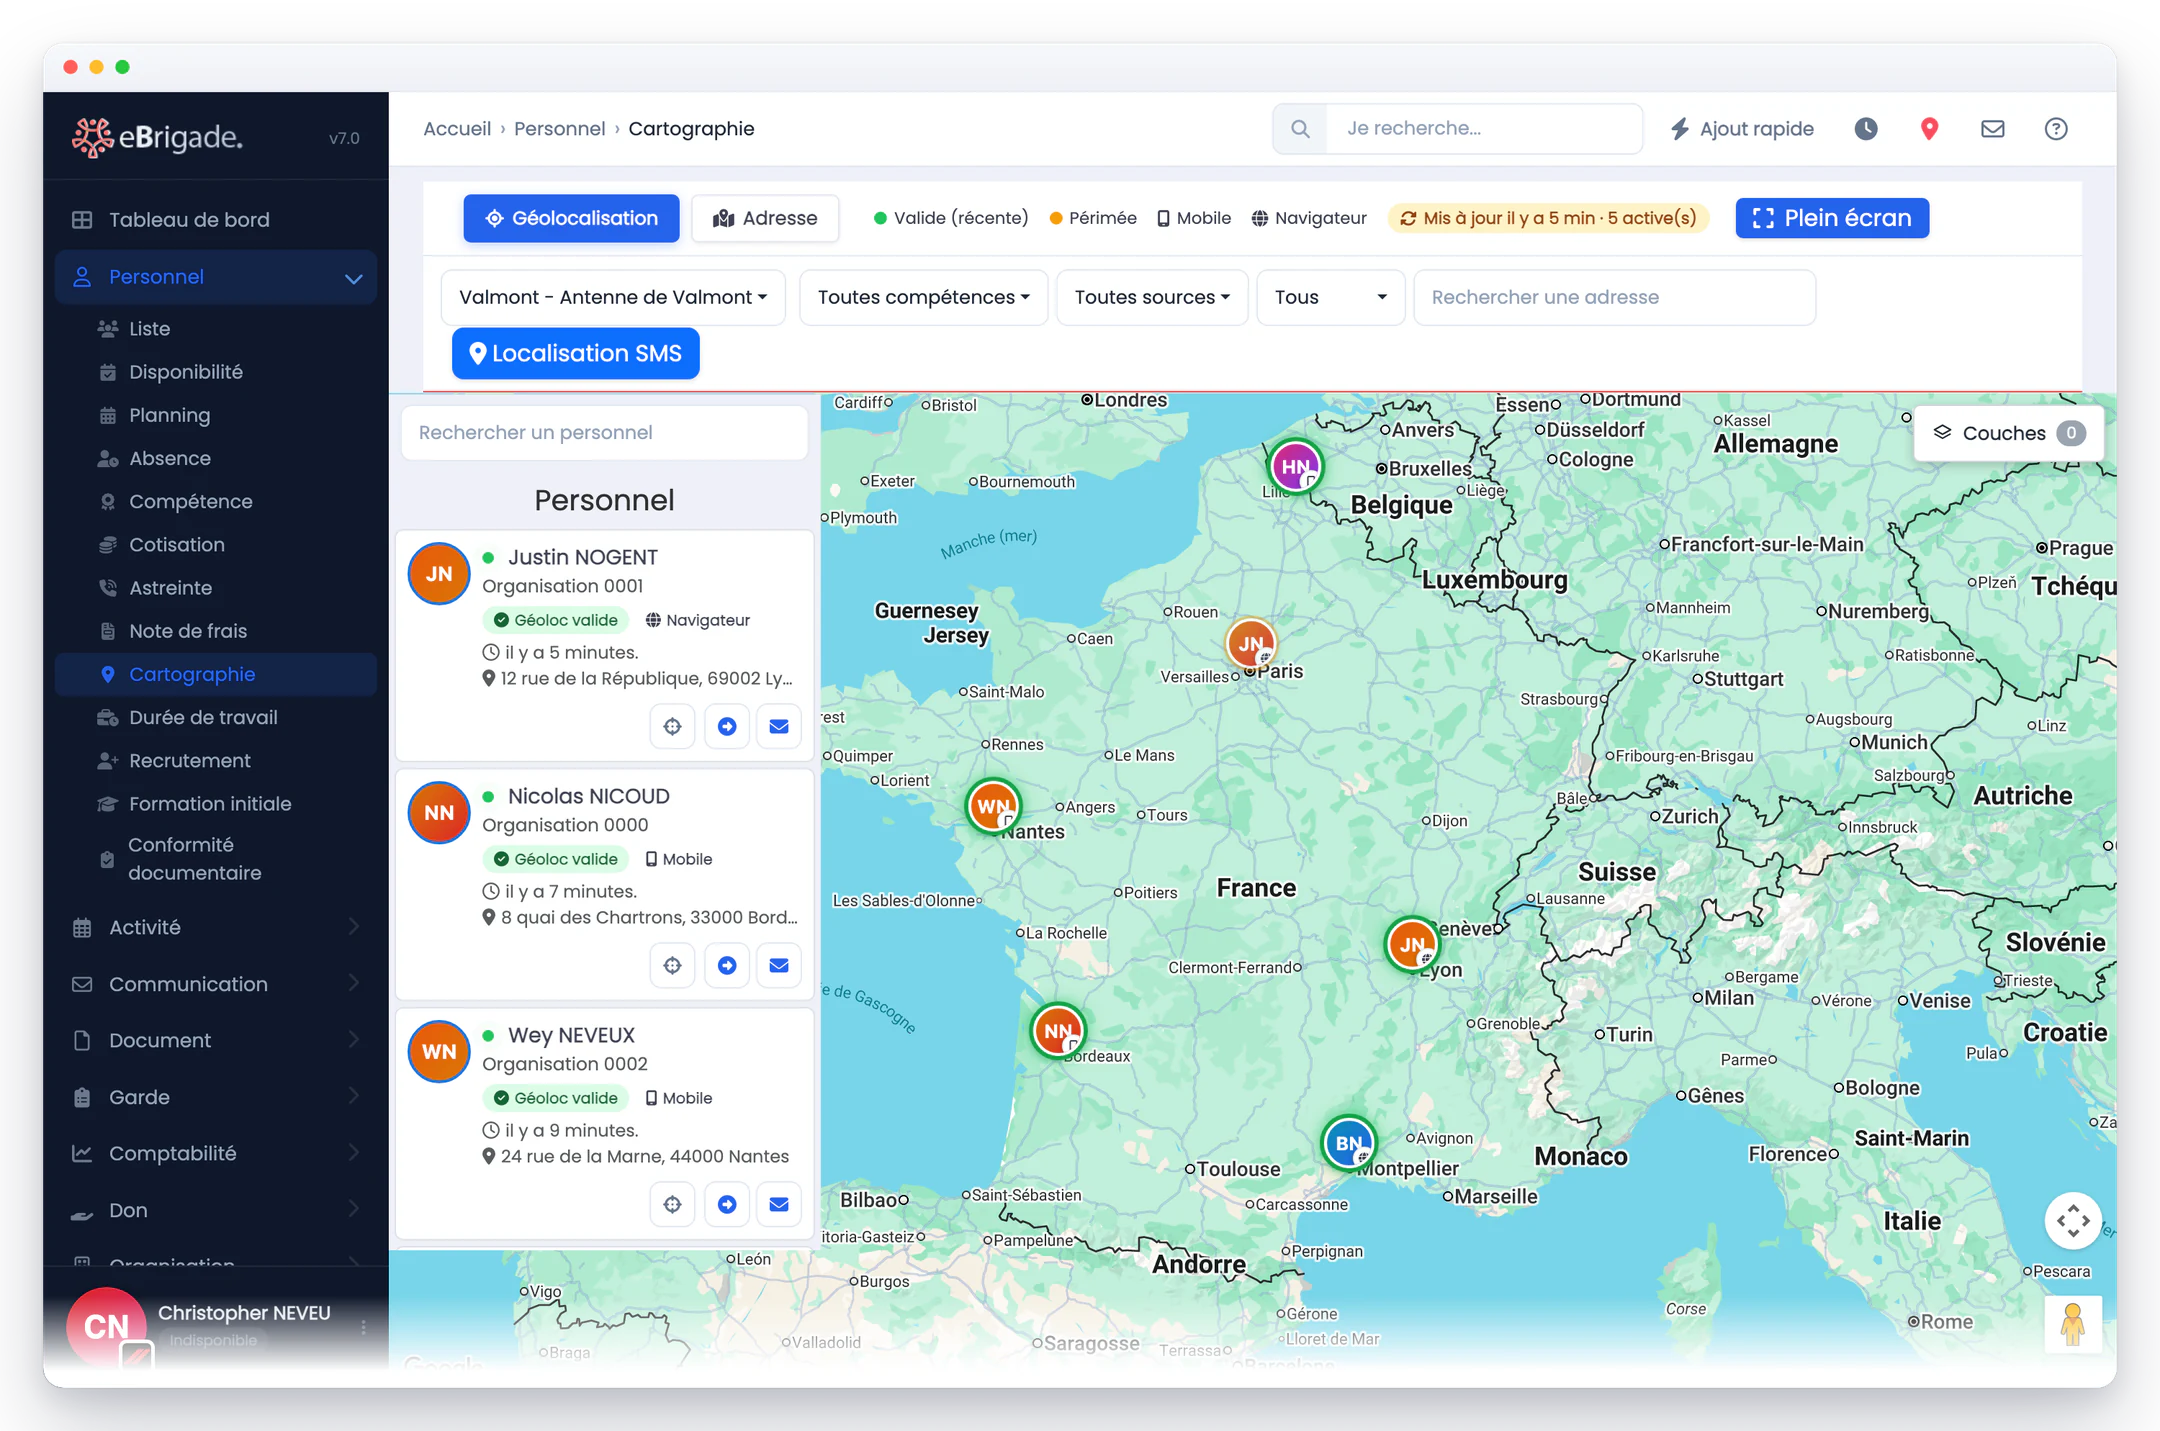2160x1431 pixels.
Task: Expand the Activité sidebar section
Action: (x=216, y=927)
